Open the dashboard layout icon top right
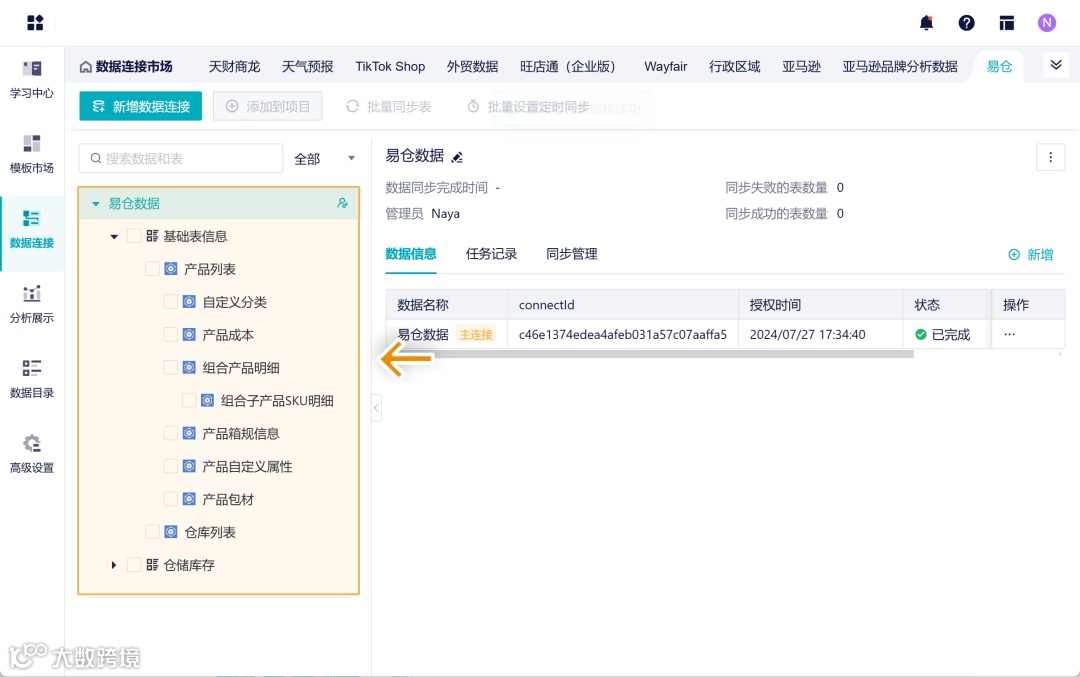 tap(1007, 22)
